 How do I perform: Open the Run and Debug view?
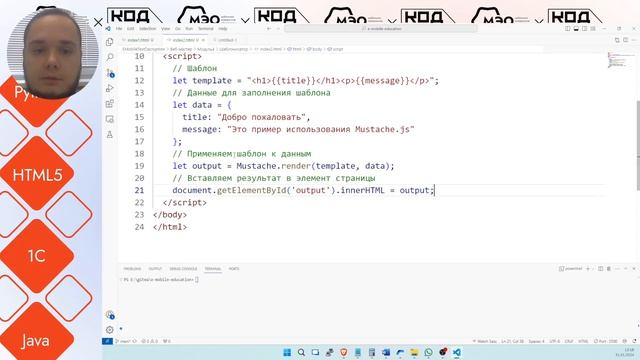[110, 88]
